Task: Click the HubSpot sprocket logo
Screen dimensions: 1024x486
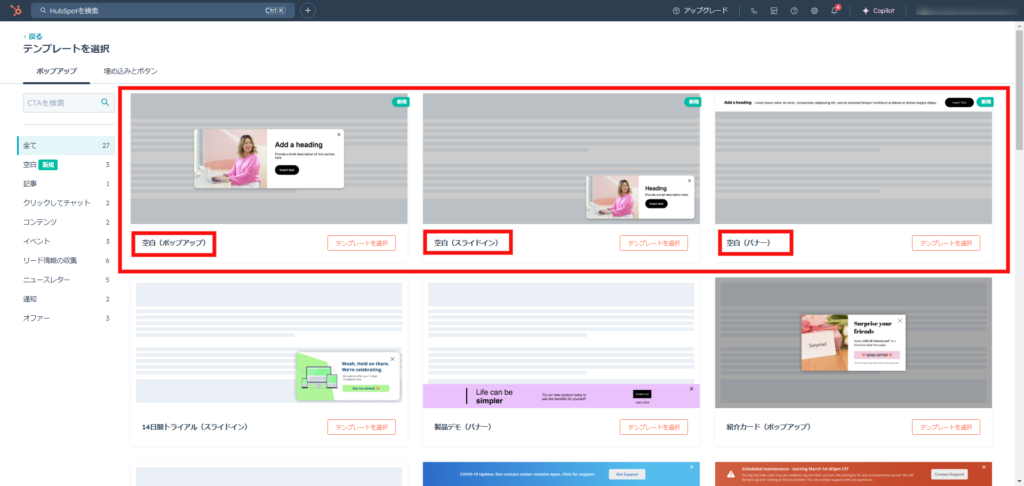Action: (x=15, y=10)
